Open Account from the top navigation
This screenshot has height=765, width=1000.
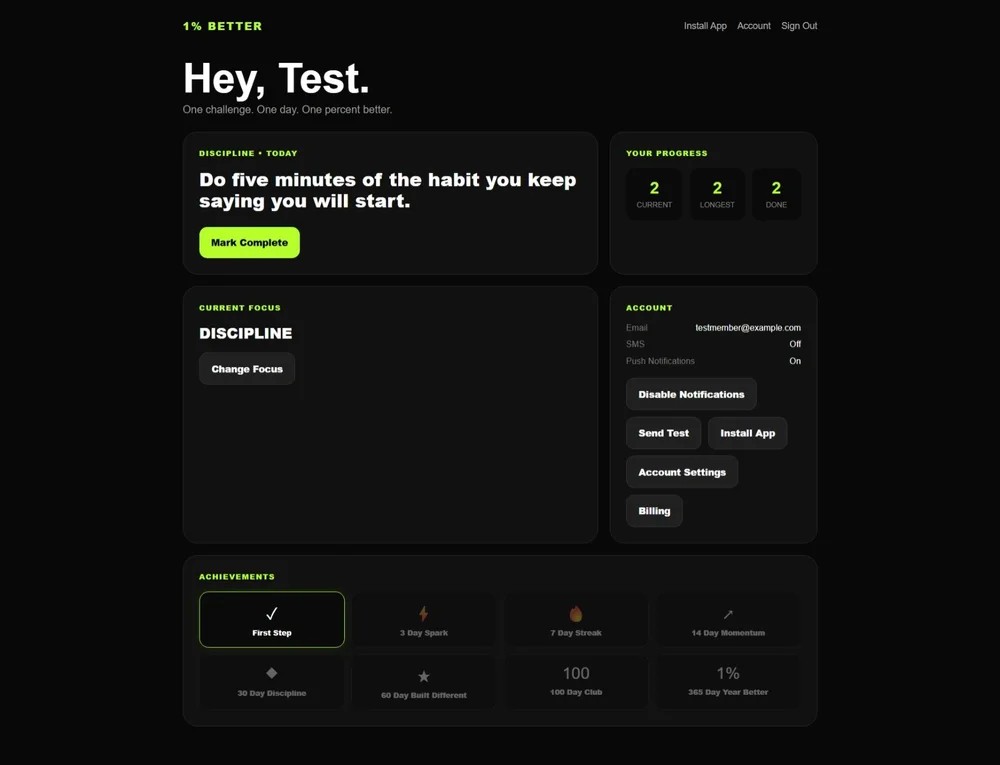[x=753, y=26]
